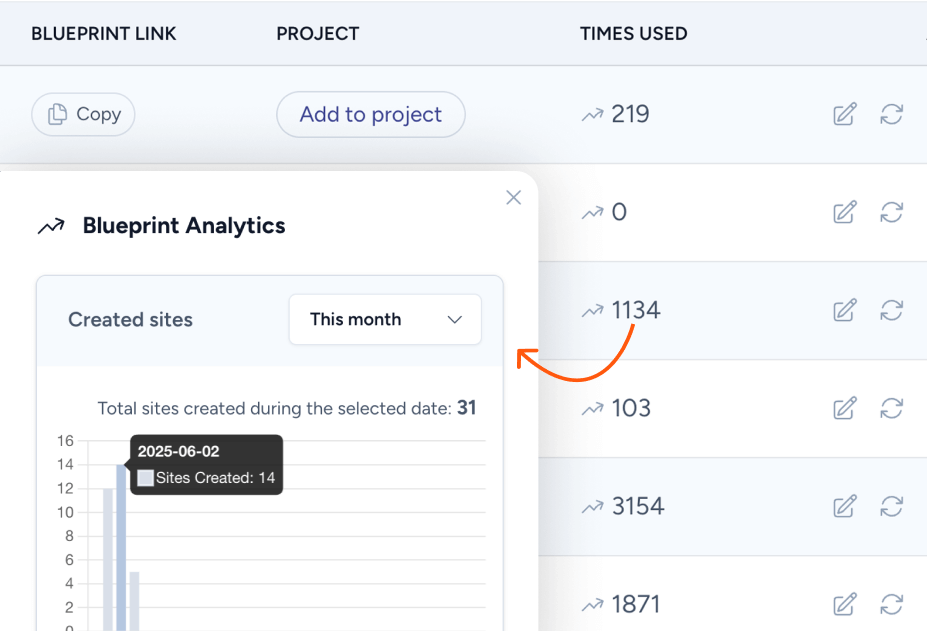Click the refresh icon in the 219 row
This screenshot has height=631, width=927.
click(891, 114)
